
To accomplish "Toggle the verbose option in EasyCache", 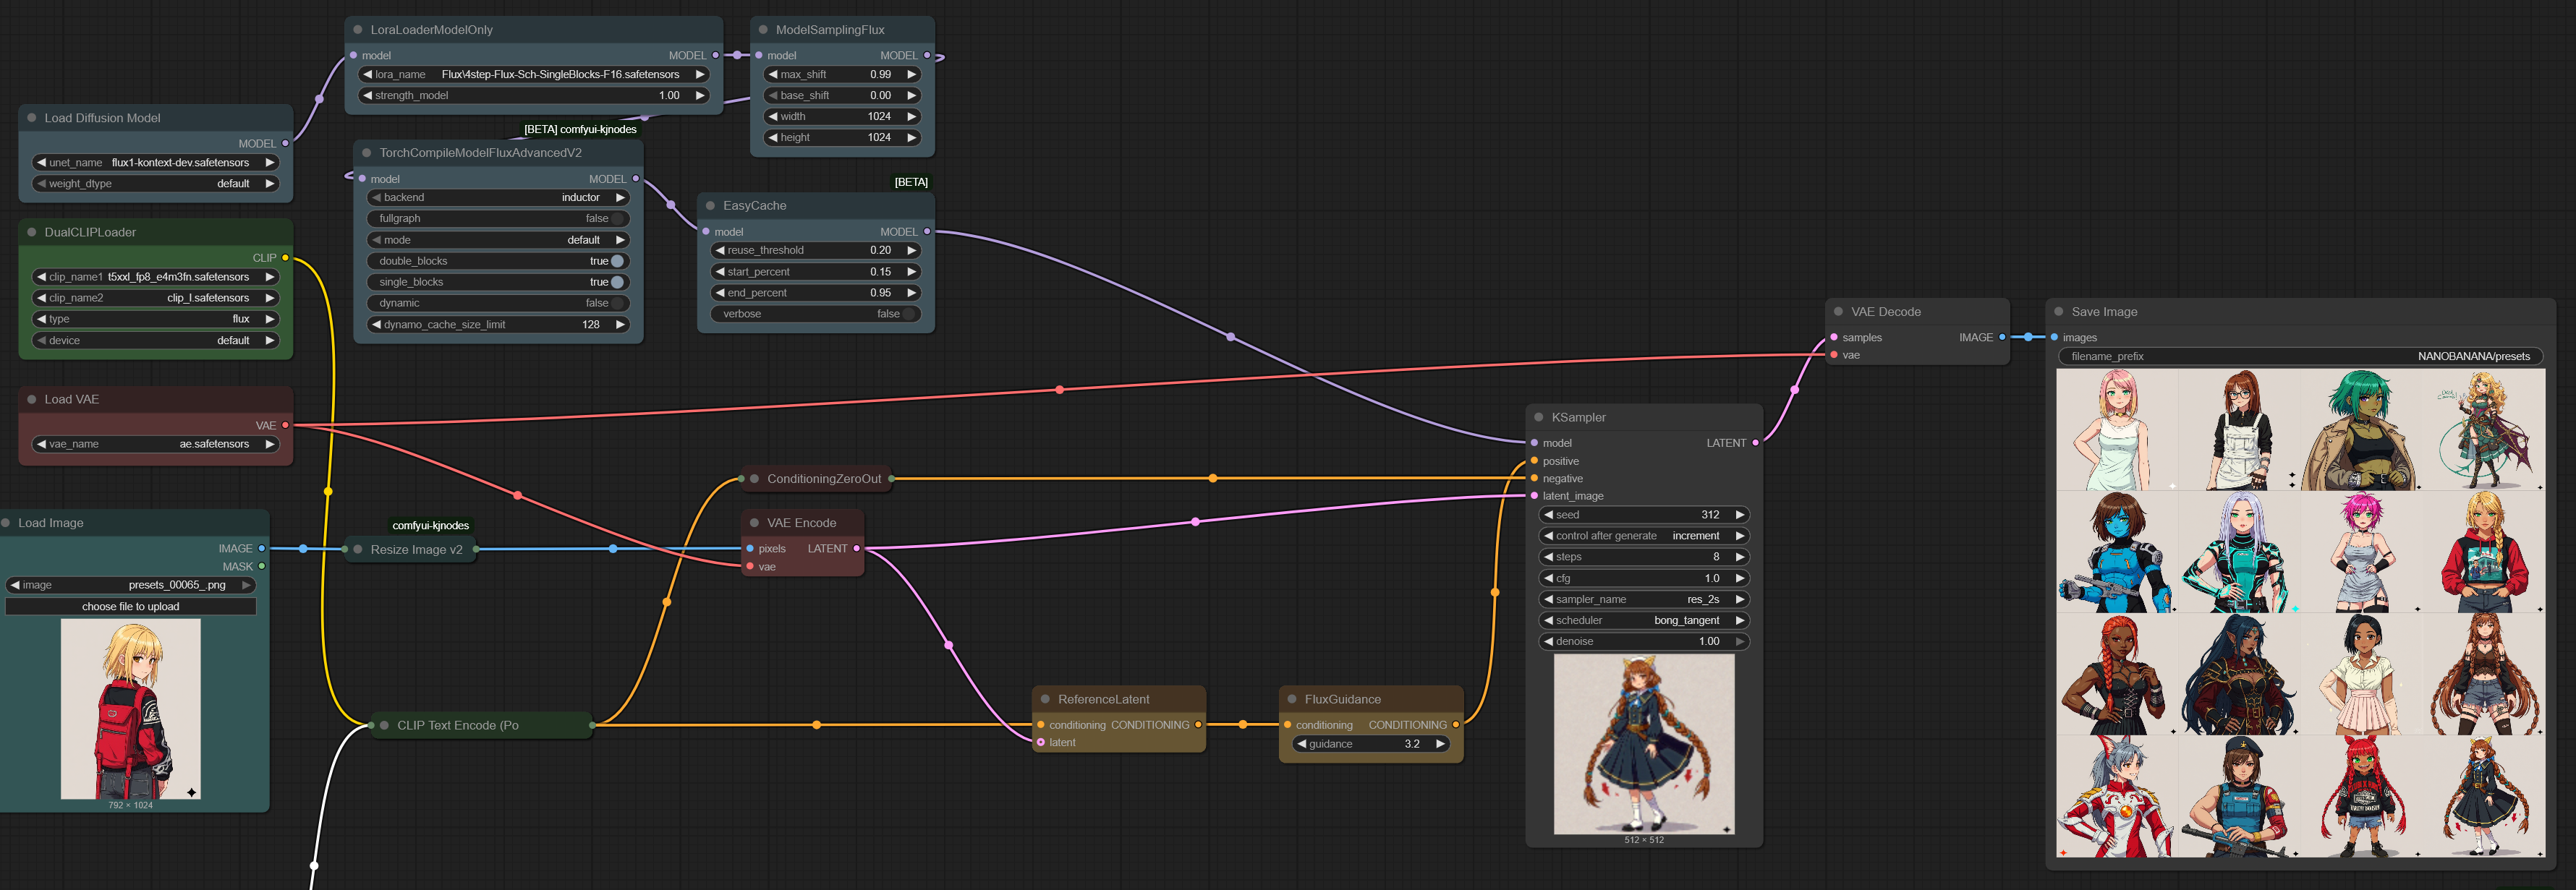I will pyautogui.click(x=908, y=314).
